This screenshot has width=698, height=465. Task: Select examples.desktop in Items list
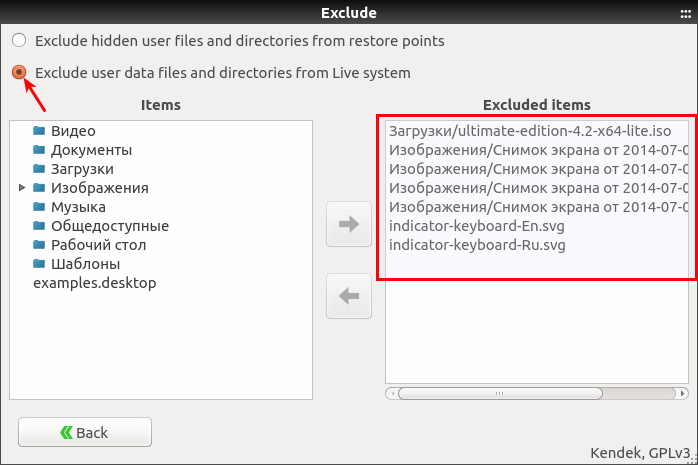[94, 283]
